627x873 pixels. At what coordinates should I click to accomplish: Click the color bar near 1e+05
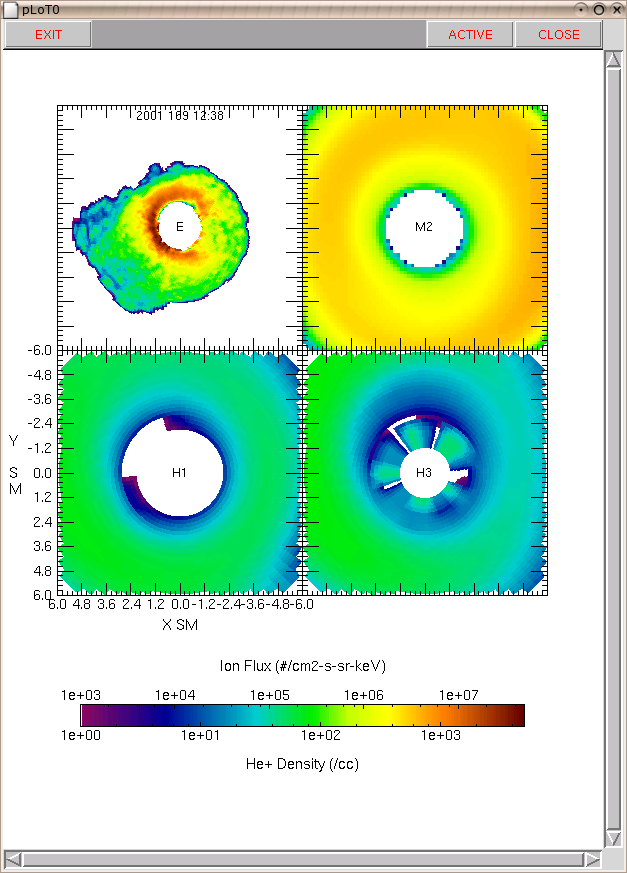tap(270, 715)
